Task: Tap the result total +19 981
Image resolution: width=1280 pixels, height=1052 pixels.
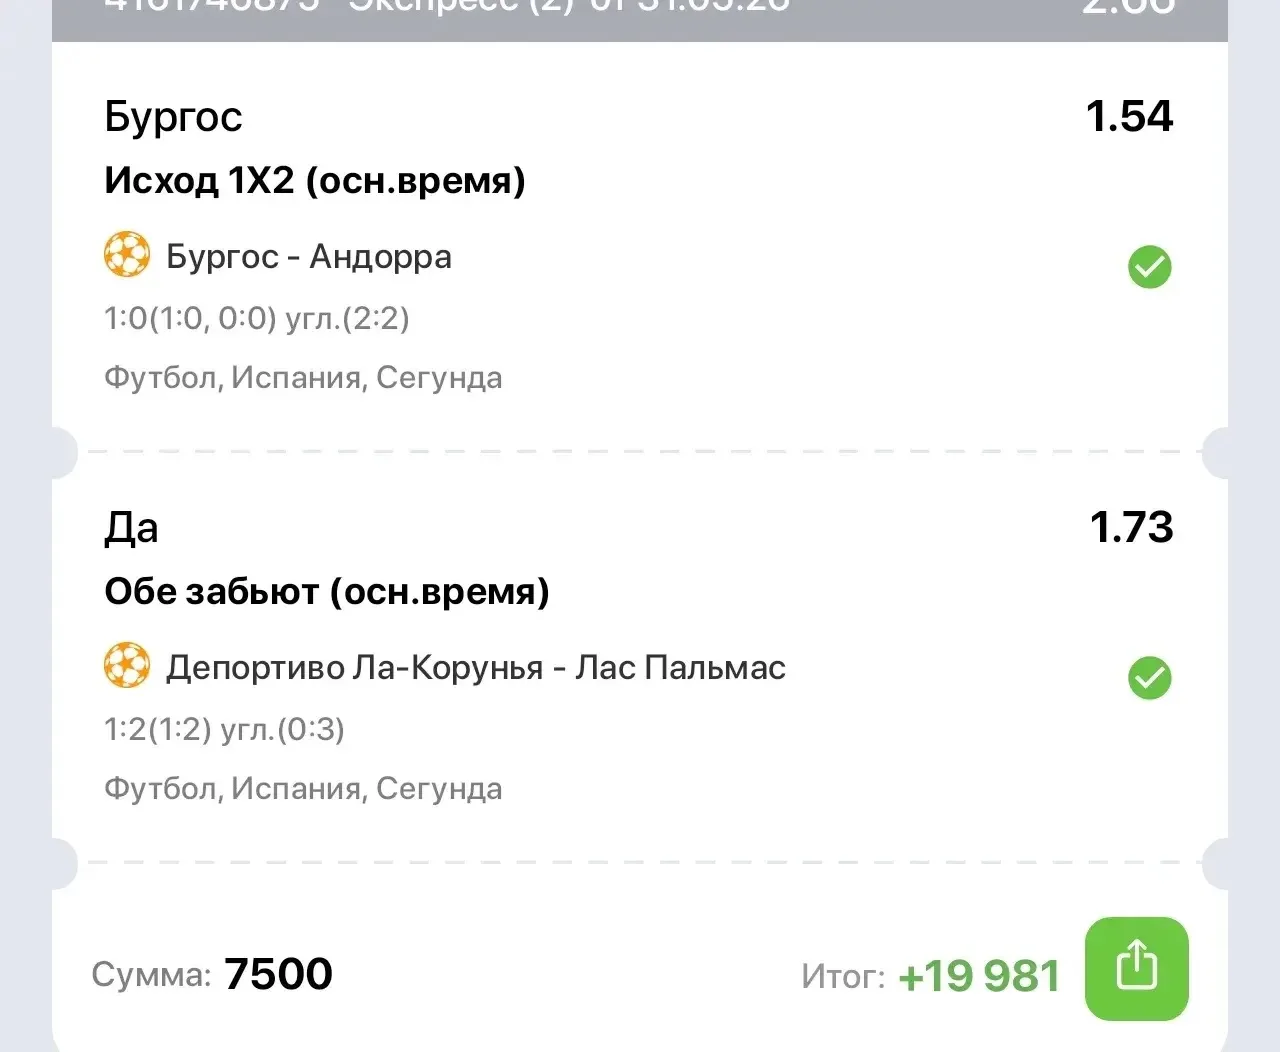Action: pos(979,976)
